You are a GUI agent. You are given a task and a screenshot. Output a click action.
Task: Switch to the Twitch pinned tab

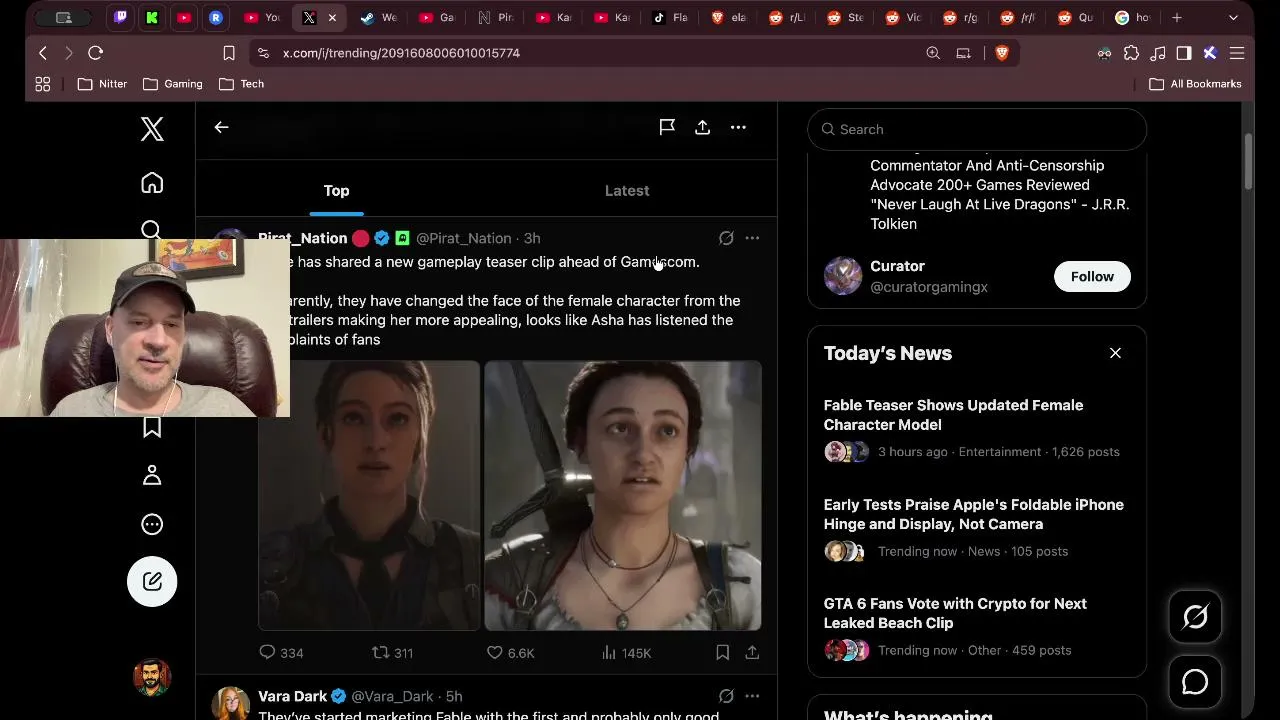tap(121, 17)
